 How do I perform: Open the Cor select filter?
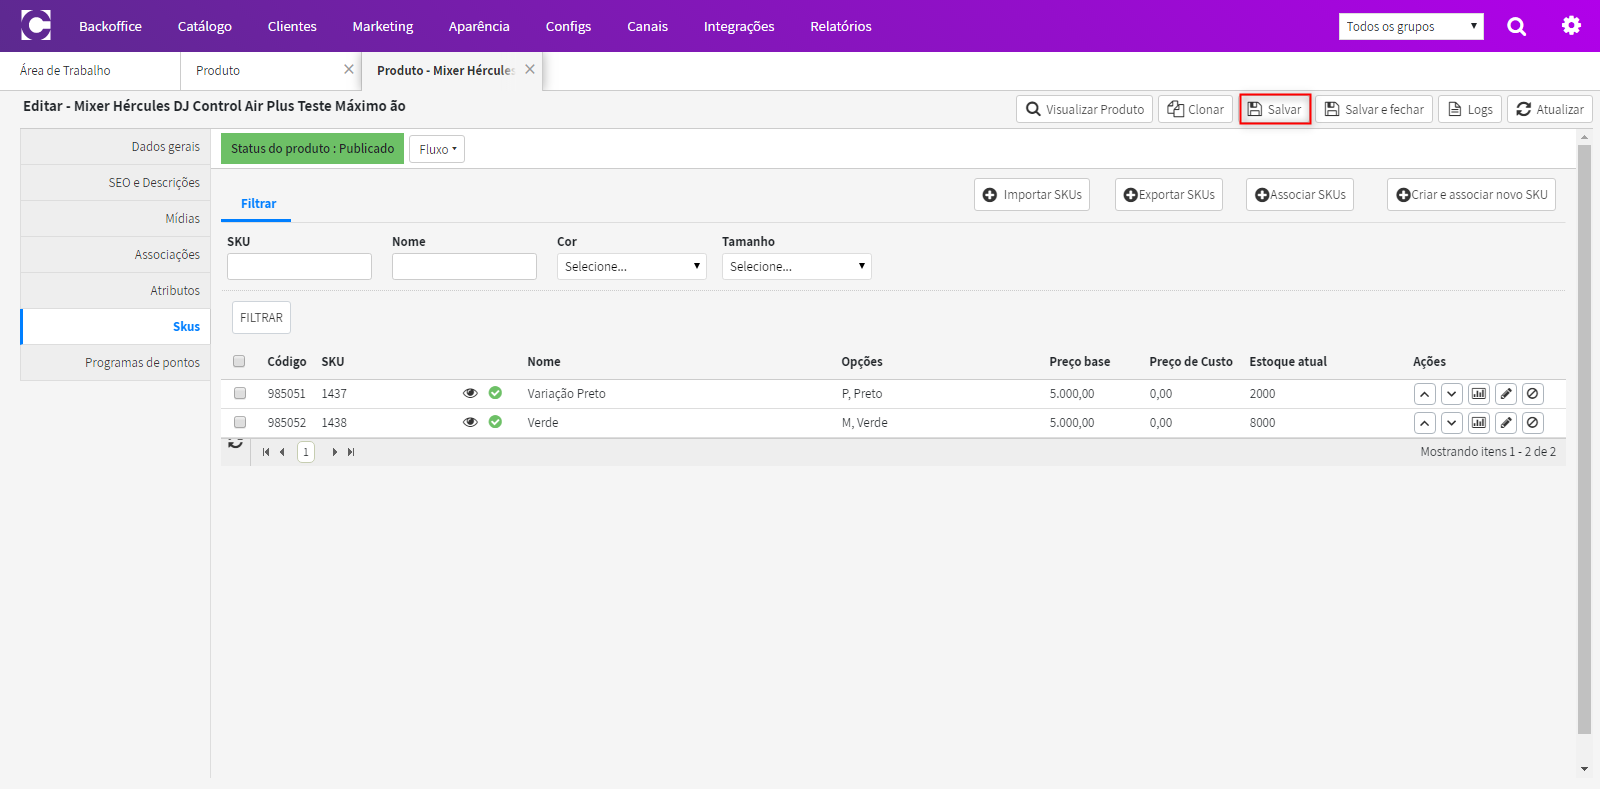632,266
